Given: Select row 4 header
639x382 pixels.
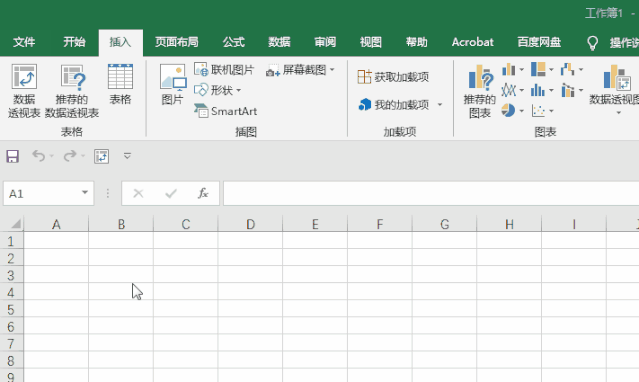Looking at the screenshot, I should point(11,292).
